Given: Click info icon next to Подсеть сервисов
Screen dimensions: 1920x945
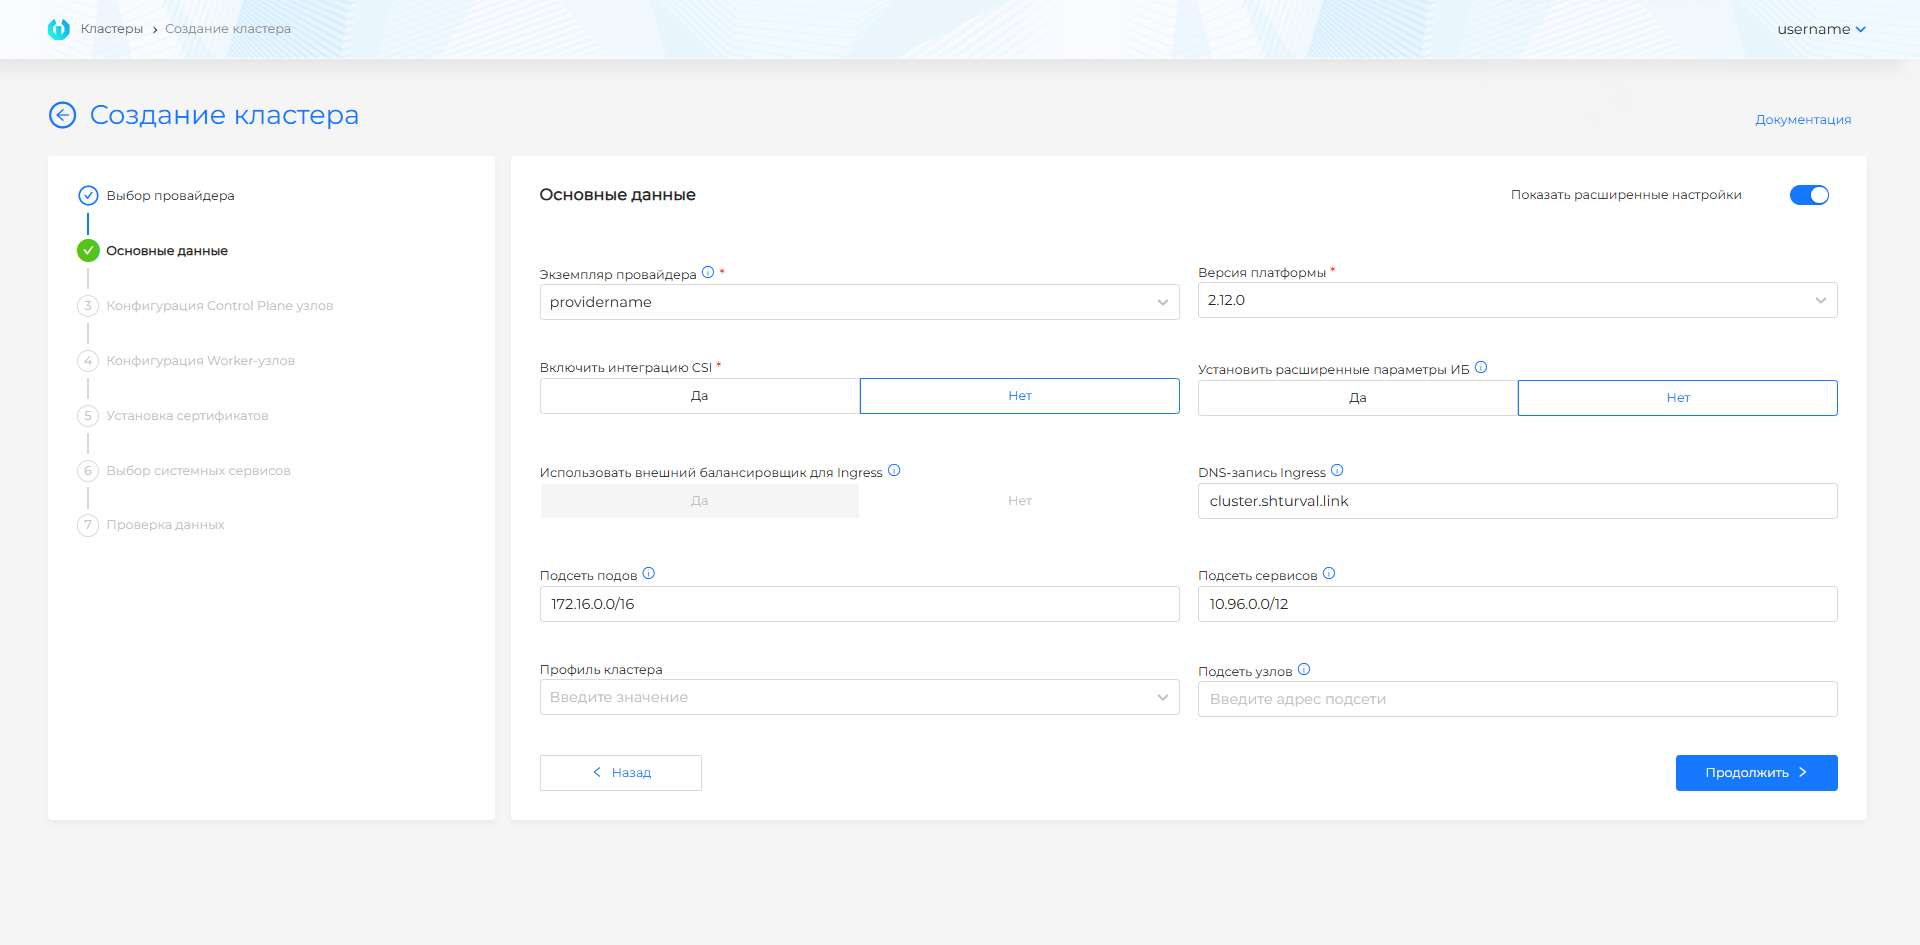Looking at the screenshot, I should pyautogui.click(x=1329, y=573).
